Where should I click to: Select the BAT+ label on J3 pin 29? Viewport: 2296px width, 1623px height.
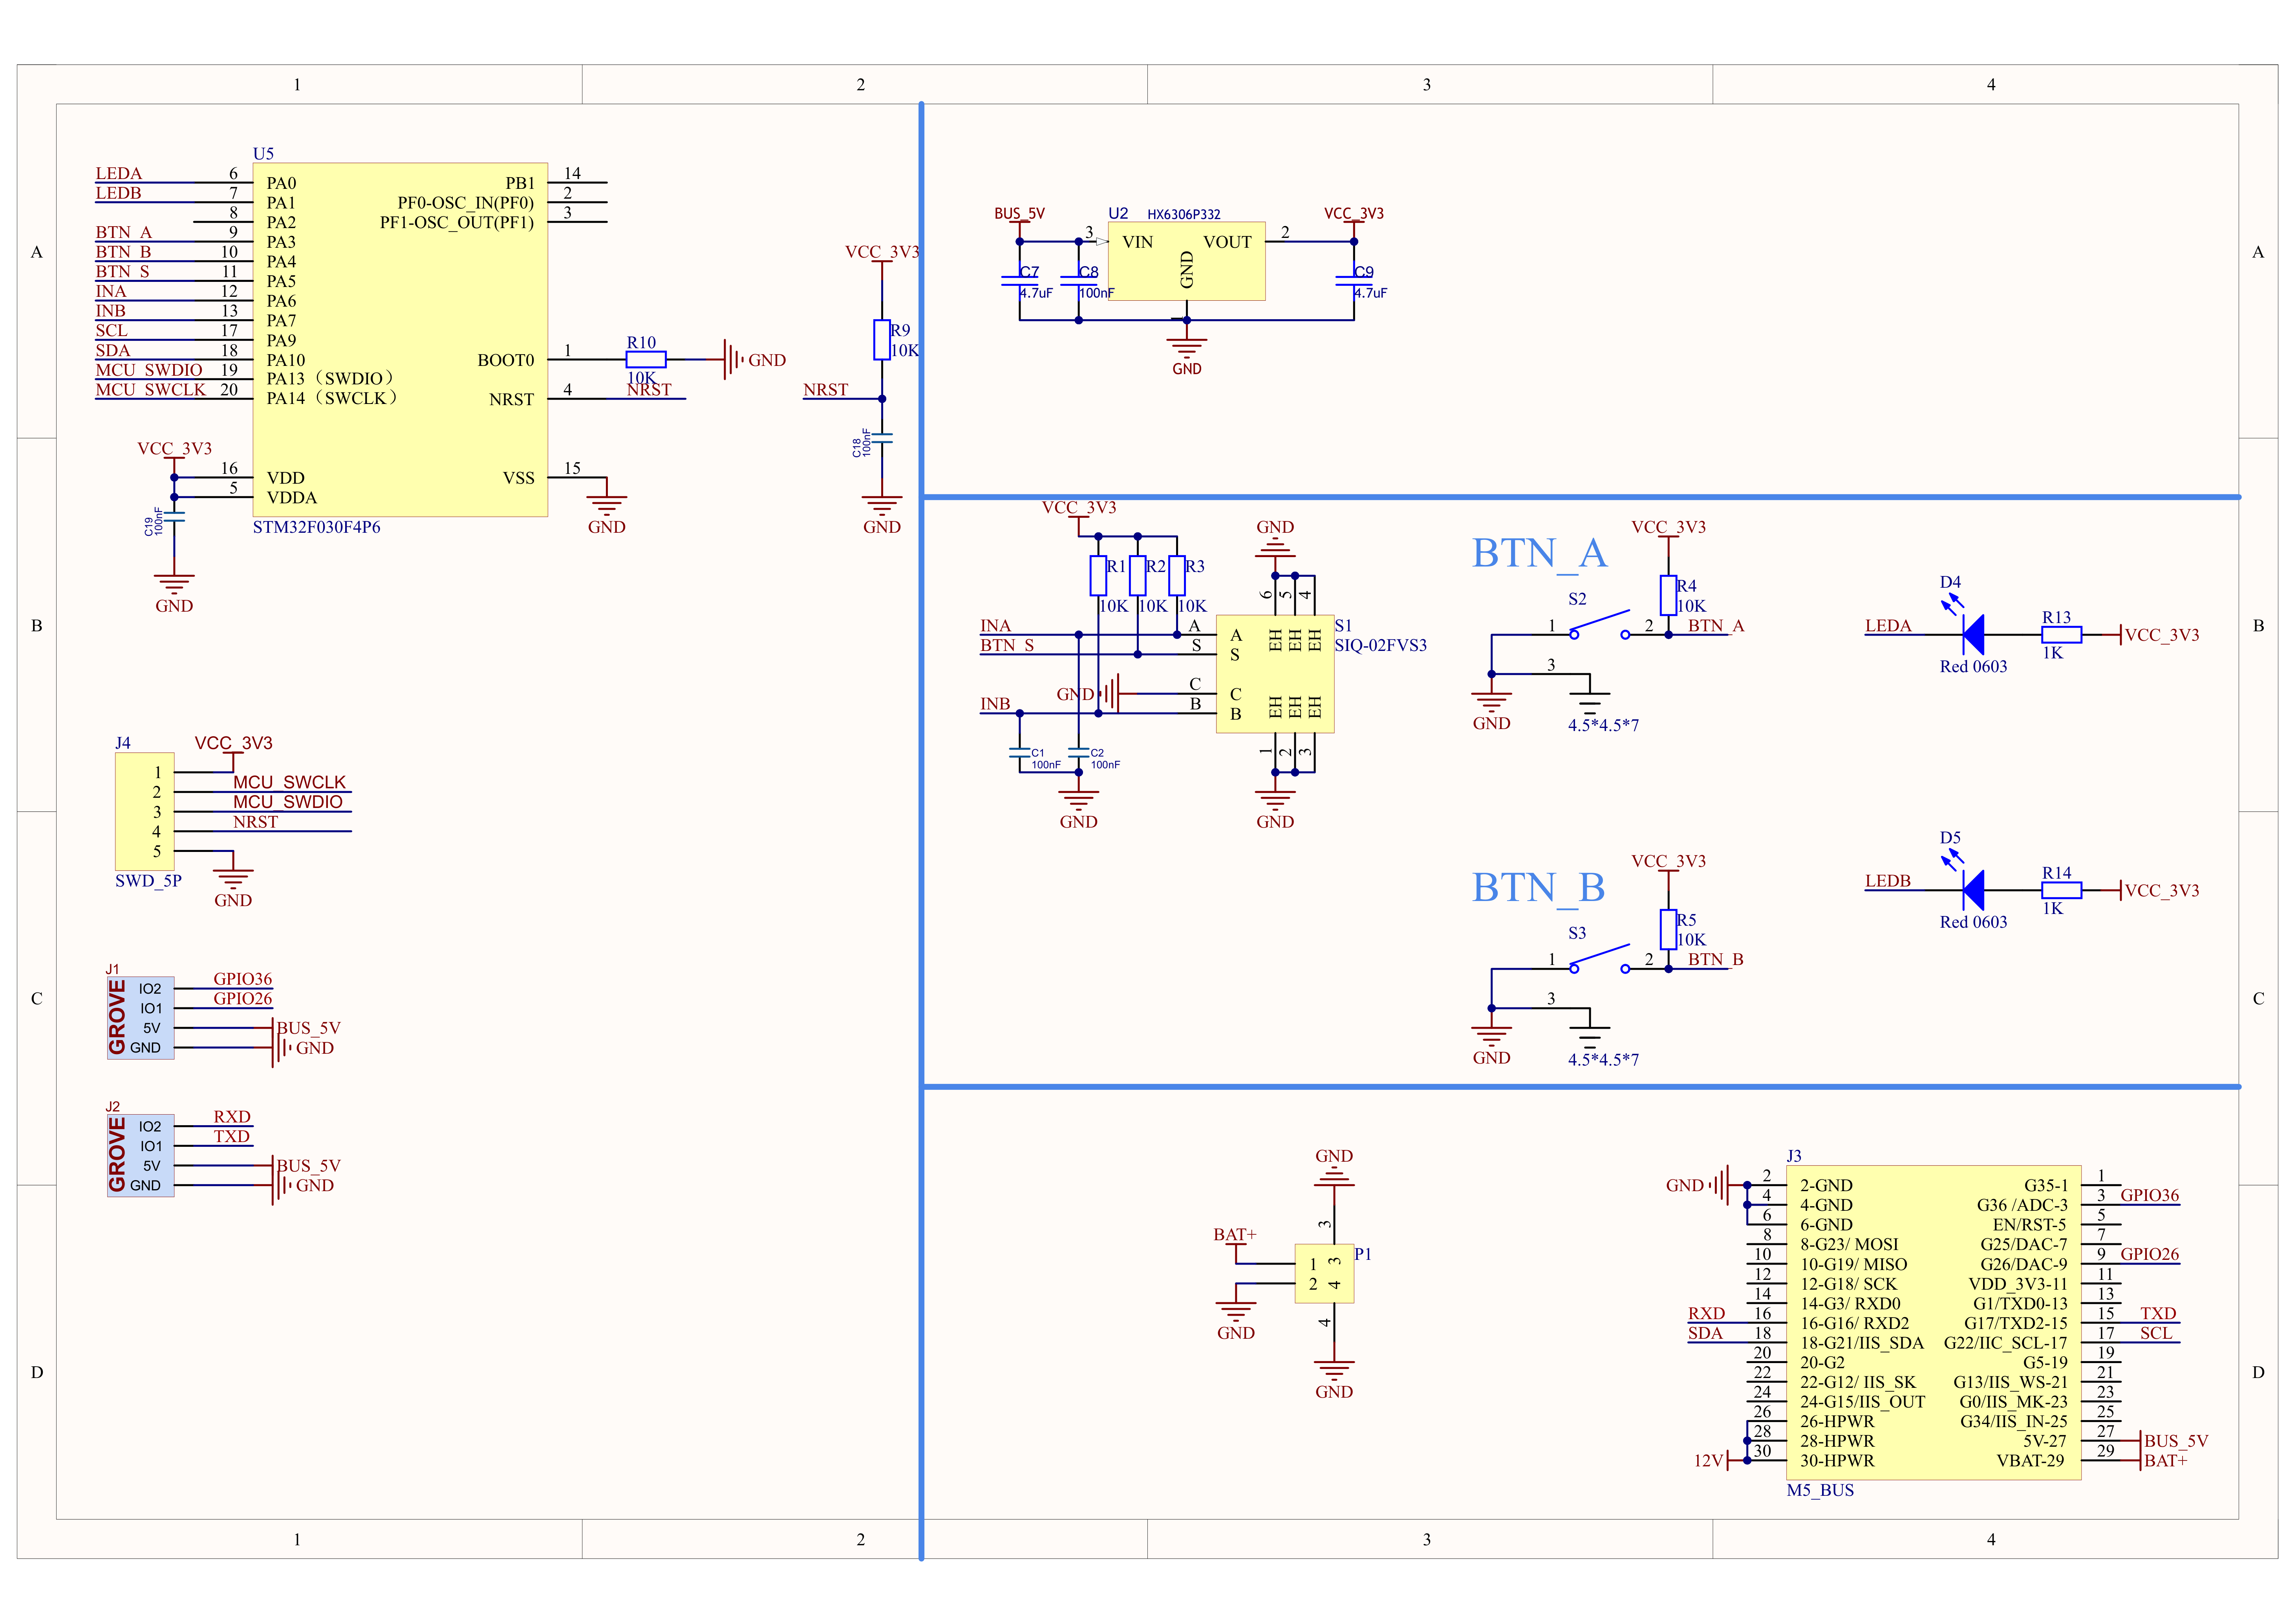[x=2166, y=1460]
